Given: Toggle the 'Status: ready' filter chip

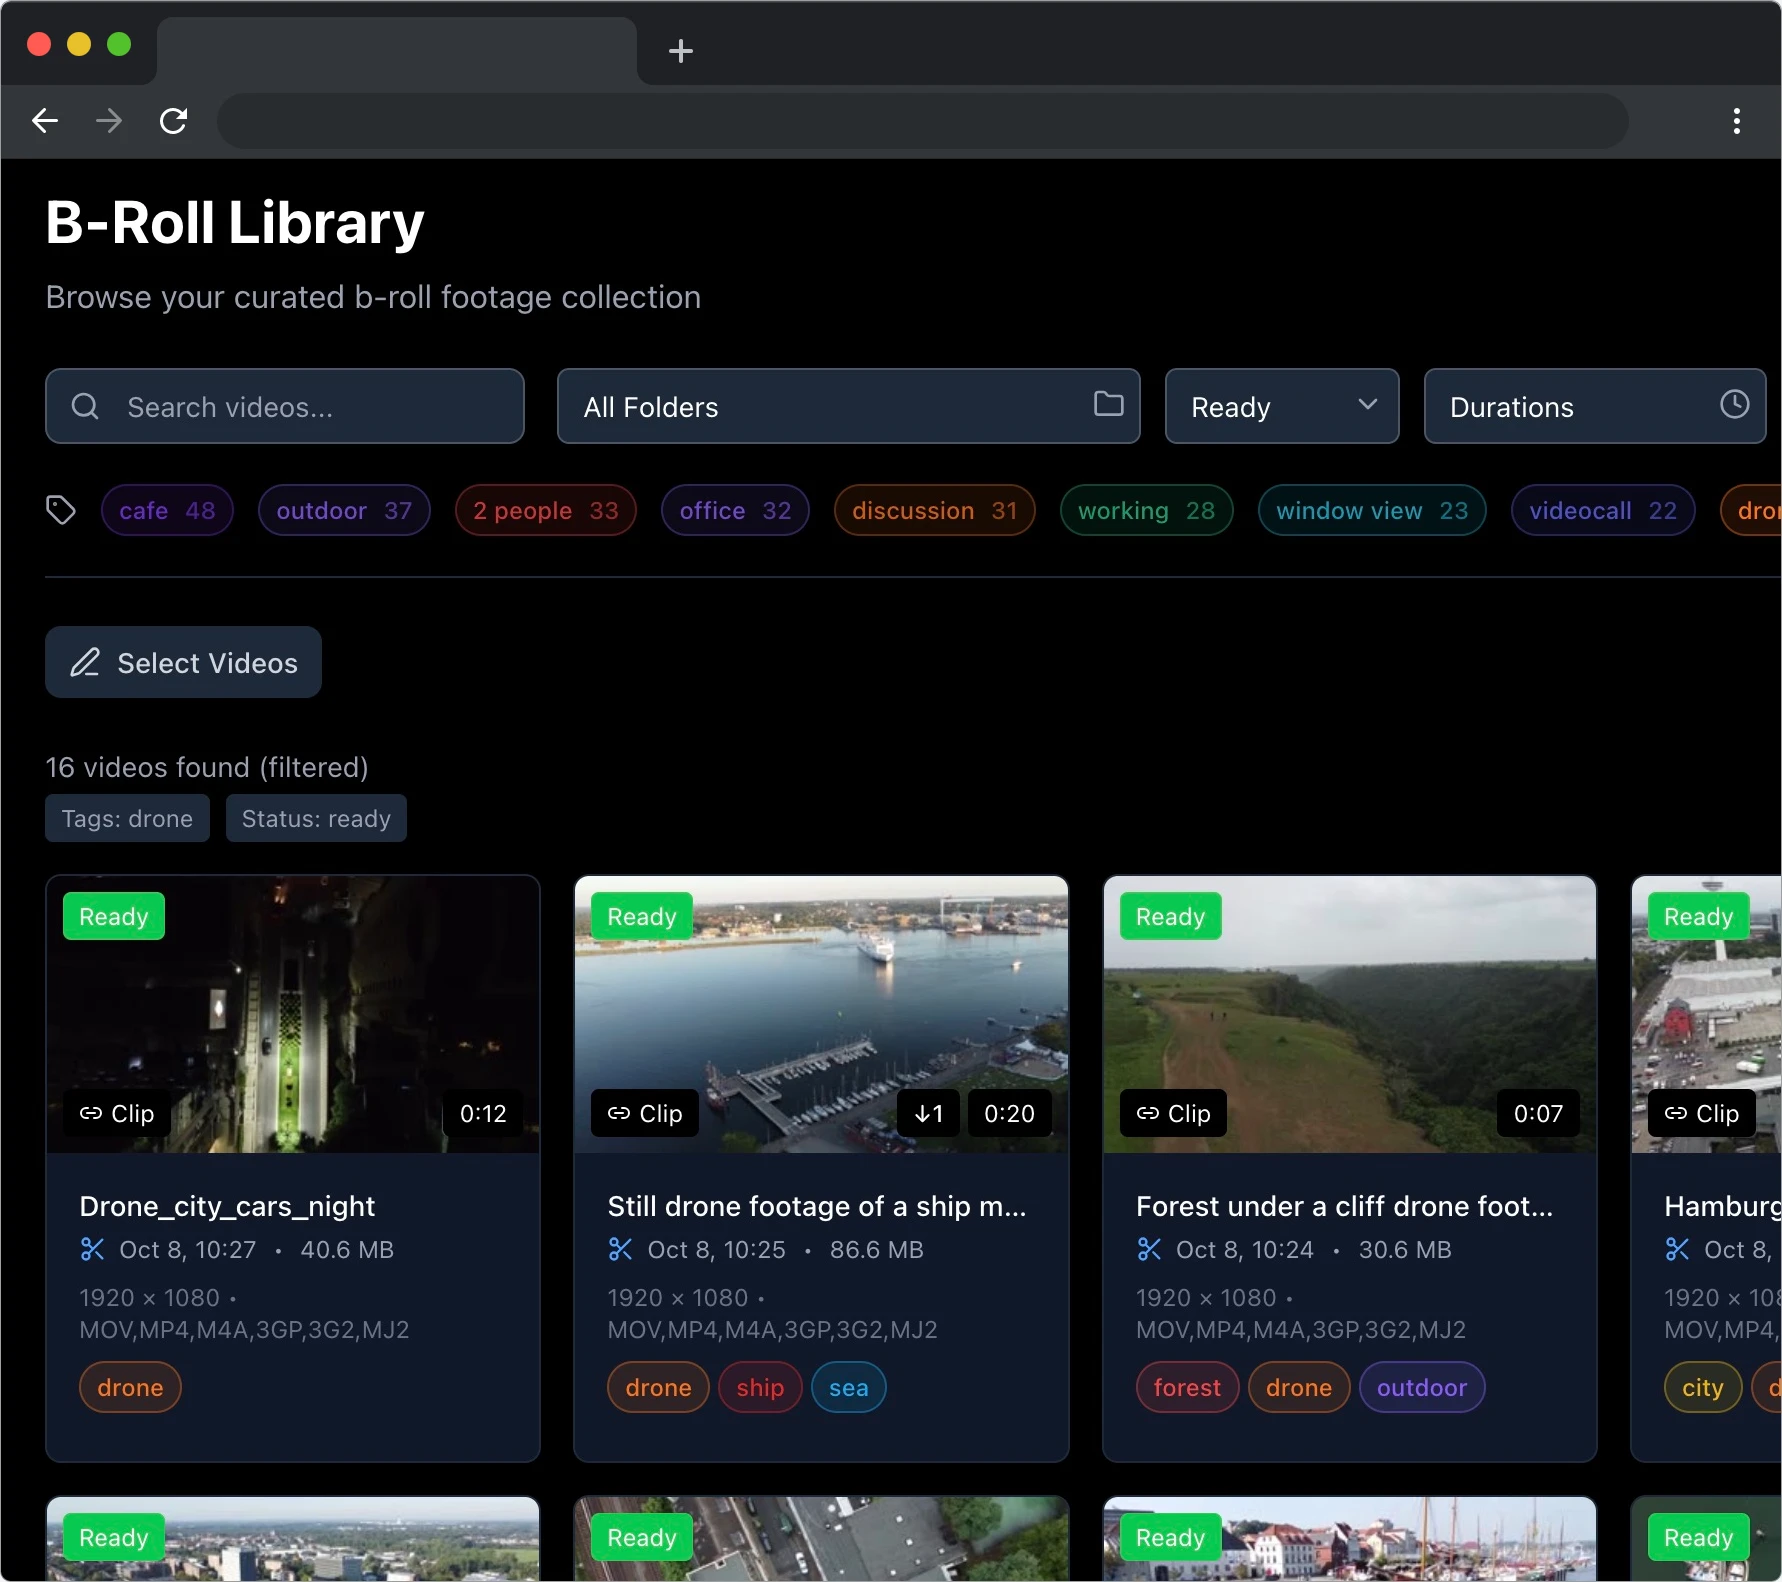Looking at the screenshot, I should 316,818.
